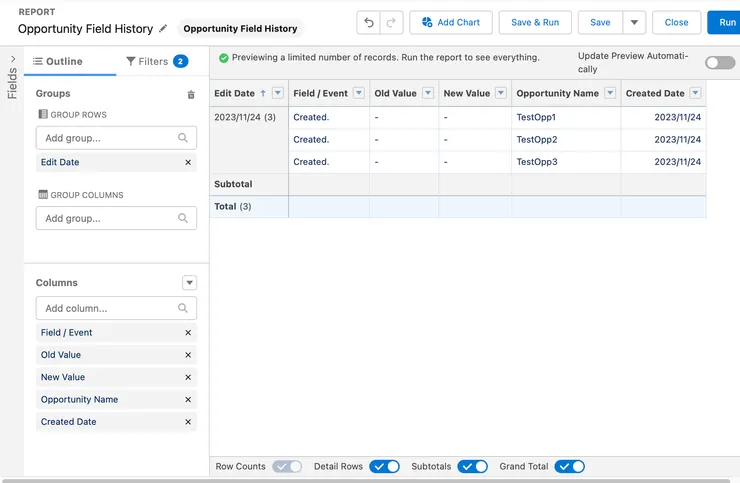The image size is (740, 483).
Task: Toggle the Row Counts switch
Action: [287, 466]
